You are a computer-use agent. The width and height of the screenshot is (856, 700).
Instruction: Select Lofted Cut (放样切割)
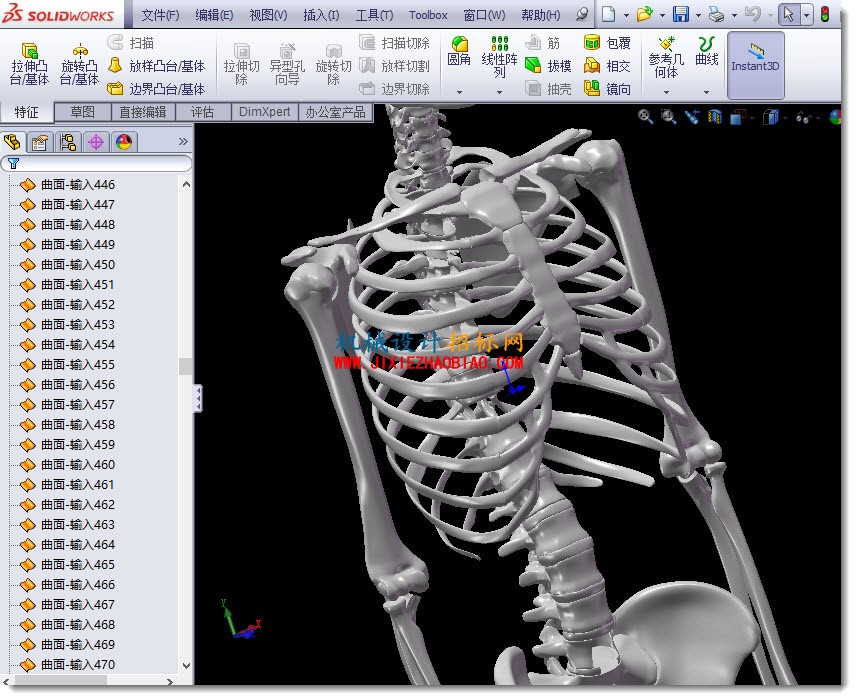pos(395,66)
